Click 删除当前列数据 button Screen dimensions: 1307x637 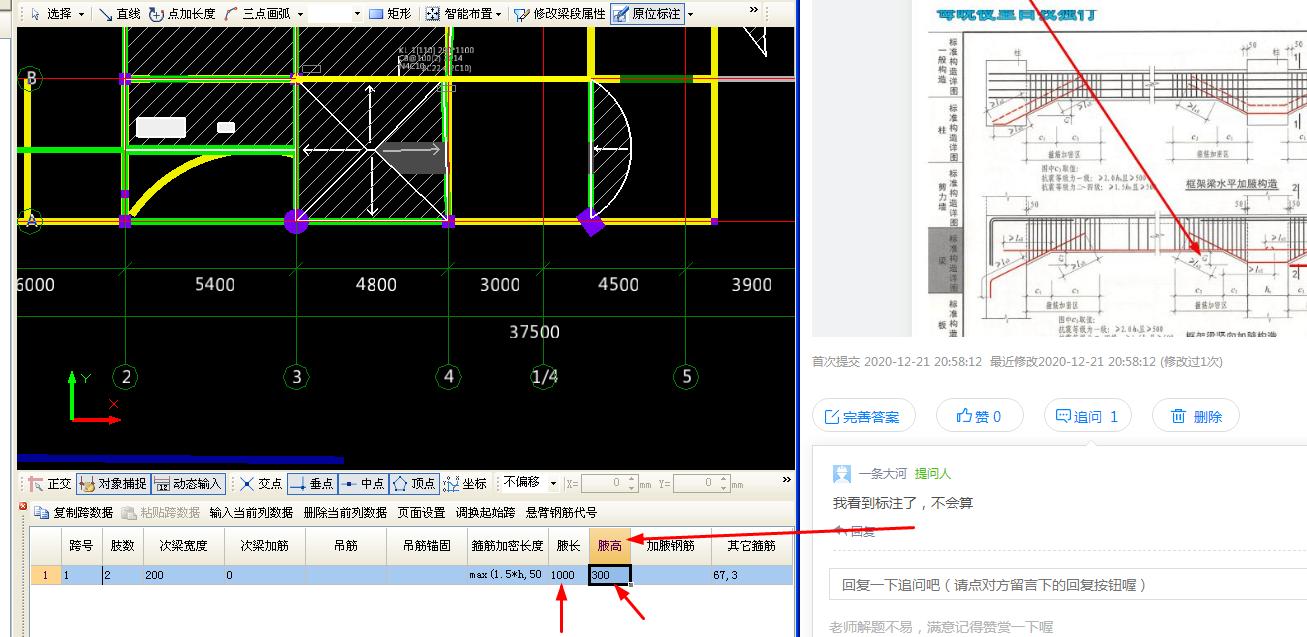coord(345,513)
